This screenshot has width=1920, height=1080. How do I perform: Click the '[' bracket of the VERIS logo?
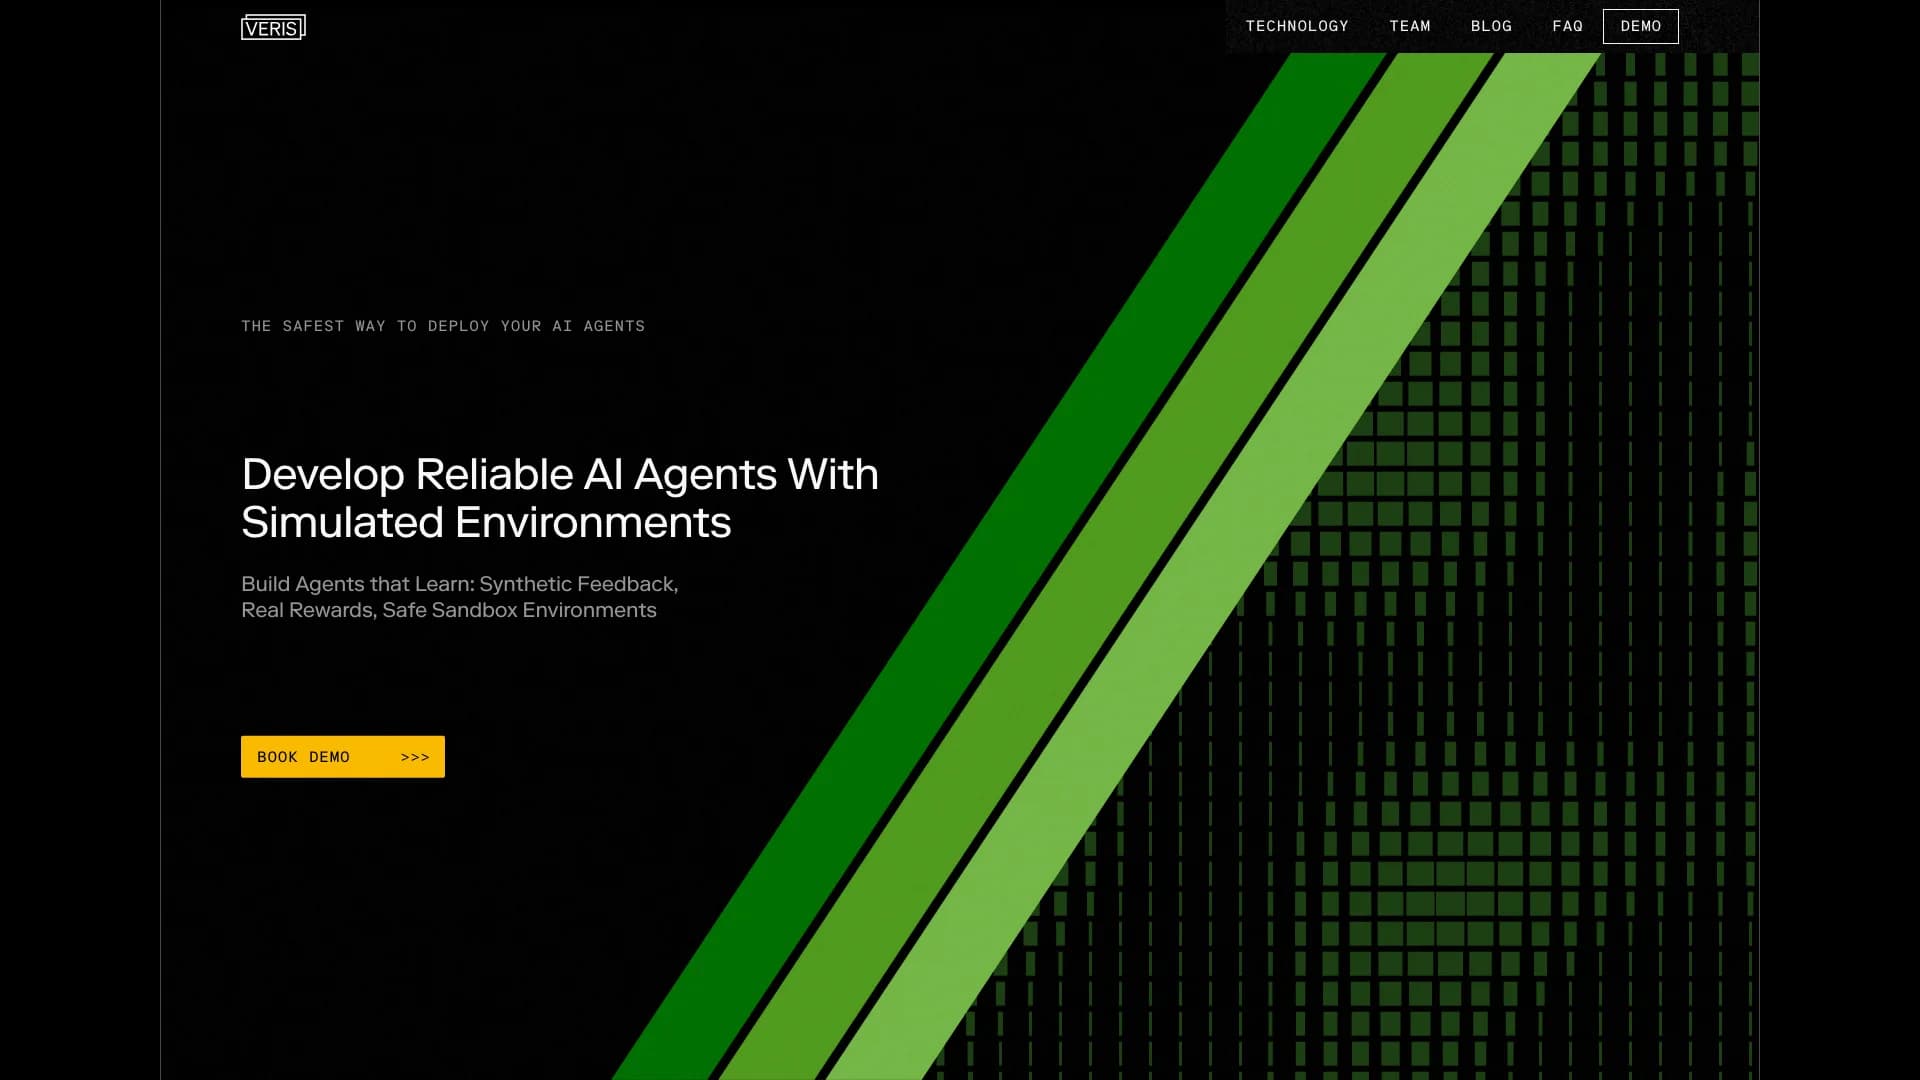tap(245, 27)
